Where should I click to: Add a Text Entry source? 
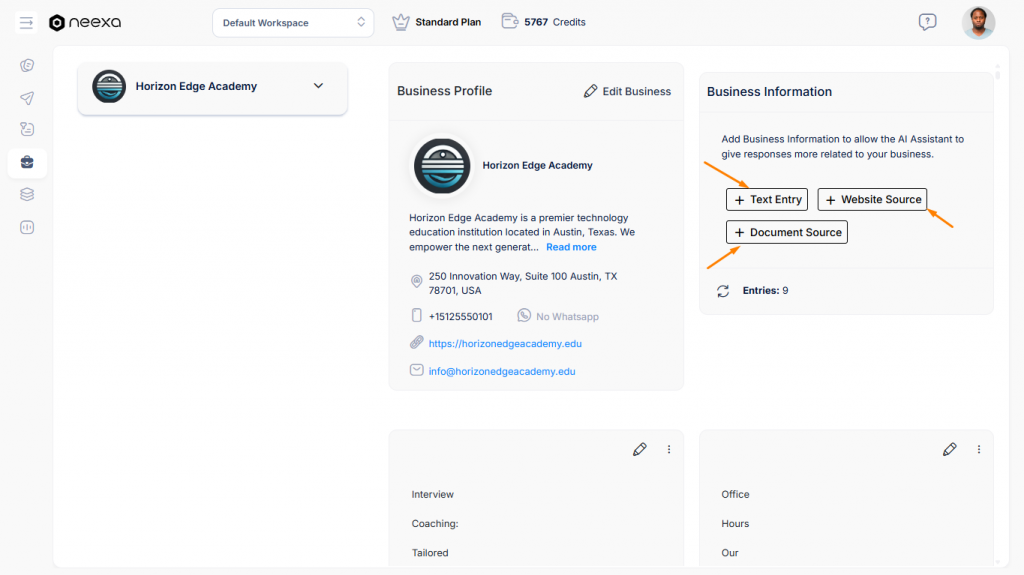(767, 199)
